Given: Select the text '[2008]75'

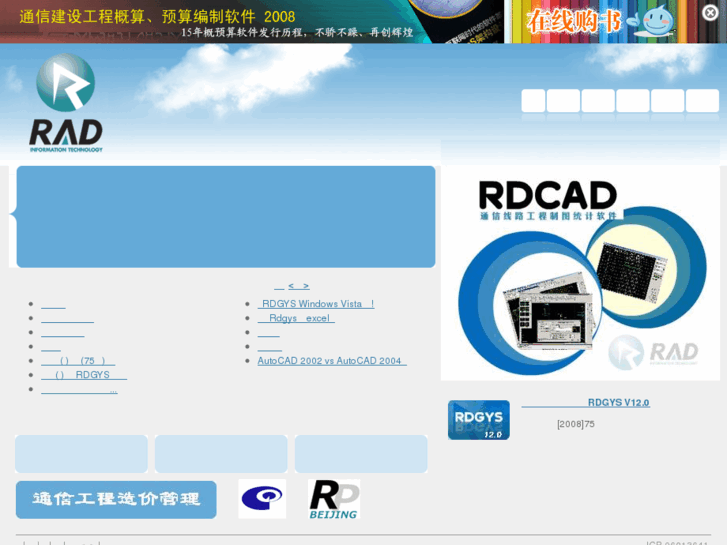Looking at the screenshot, I should click(x=576, y=424).
